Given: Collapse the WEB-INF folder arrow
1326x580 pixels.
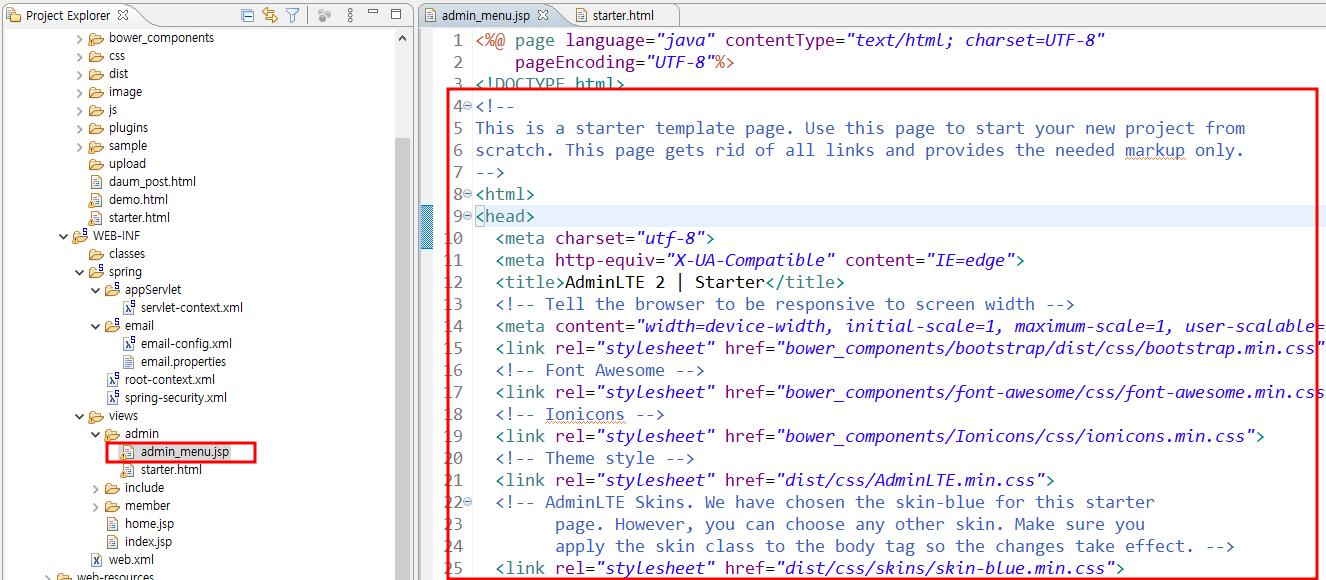Looking at the screenshot, I should pos(64,235).
